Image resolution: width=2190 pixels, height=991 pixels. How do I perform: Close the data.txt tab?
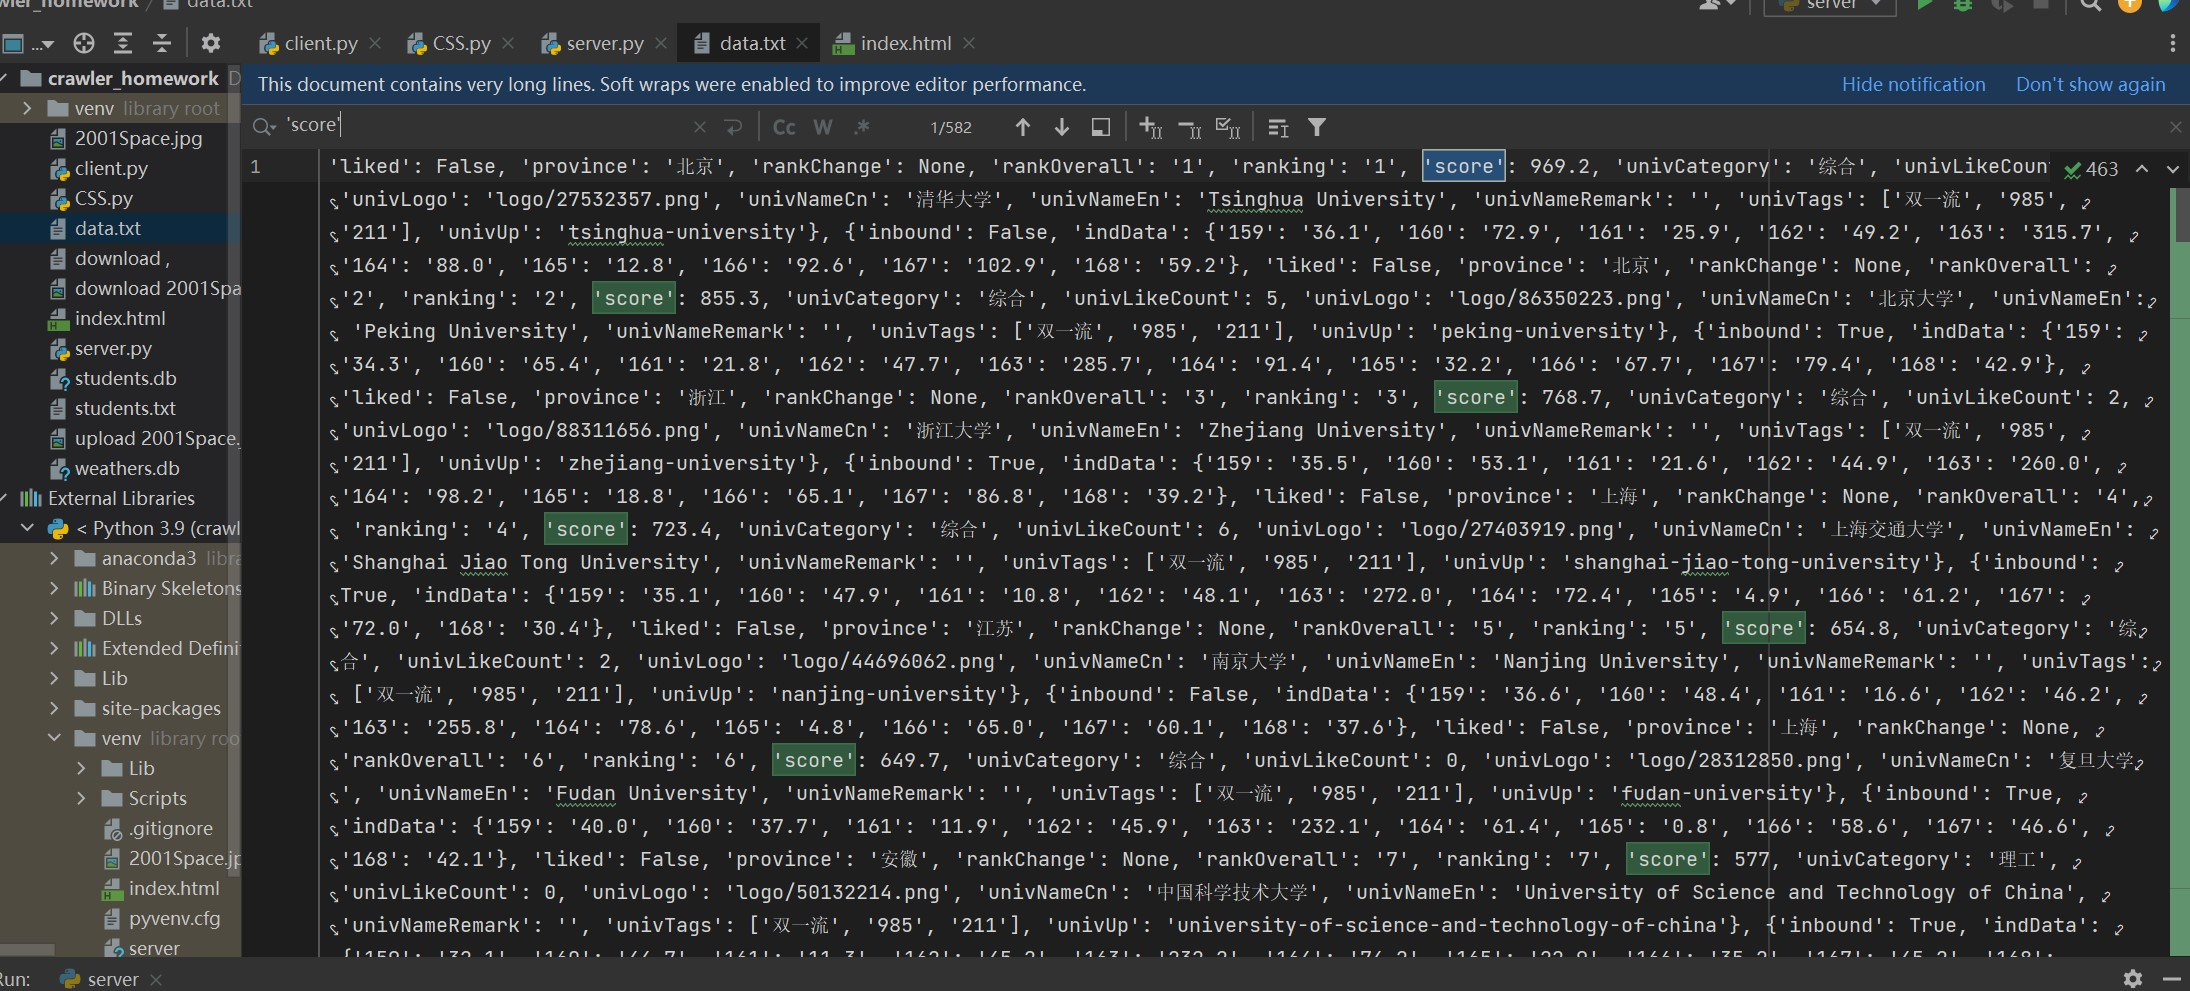[802, 43]
